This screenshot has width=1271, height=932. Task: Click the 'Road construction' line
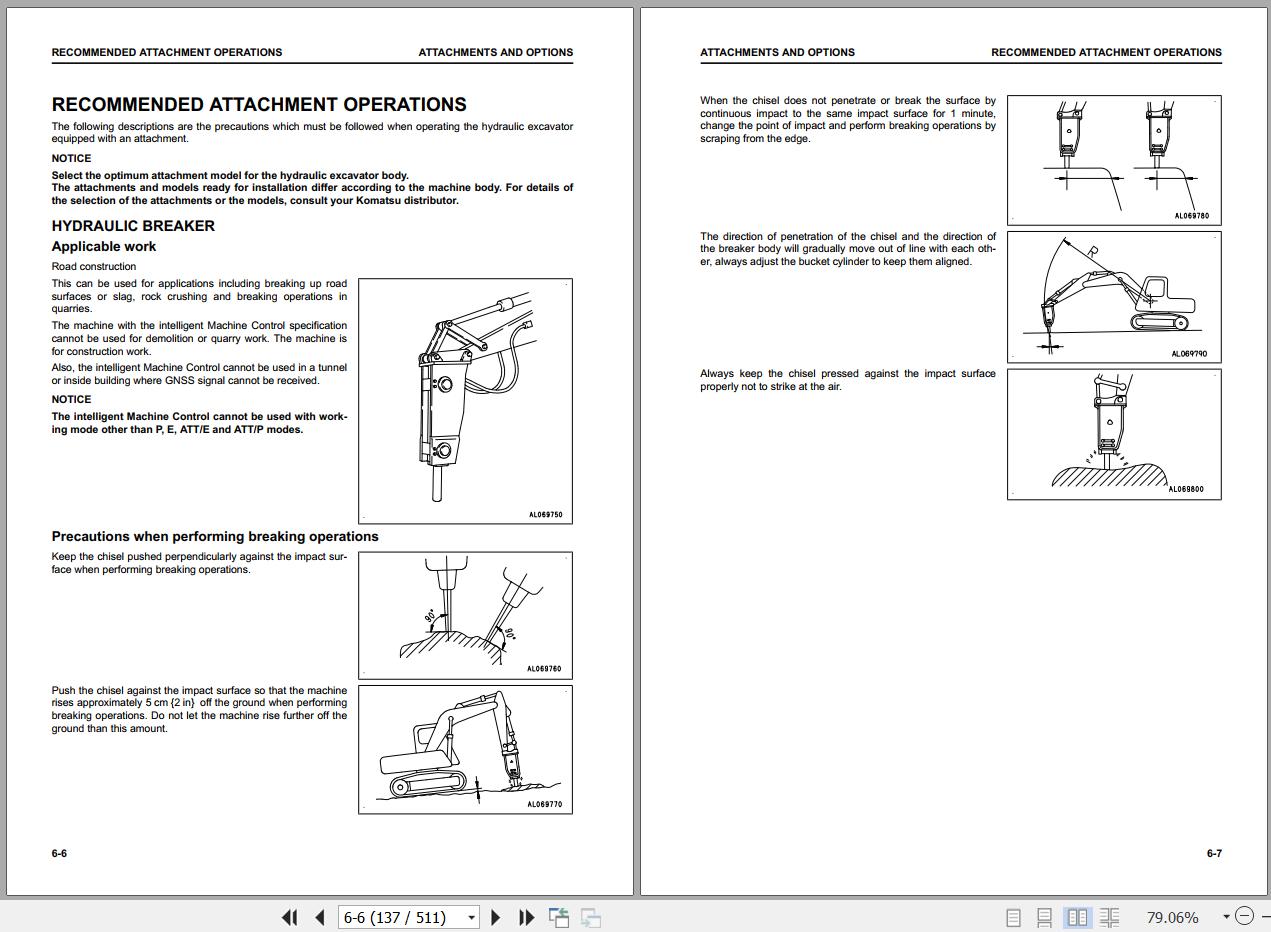94,267
